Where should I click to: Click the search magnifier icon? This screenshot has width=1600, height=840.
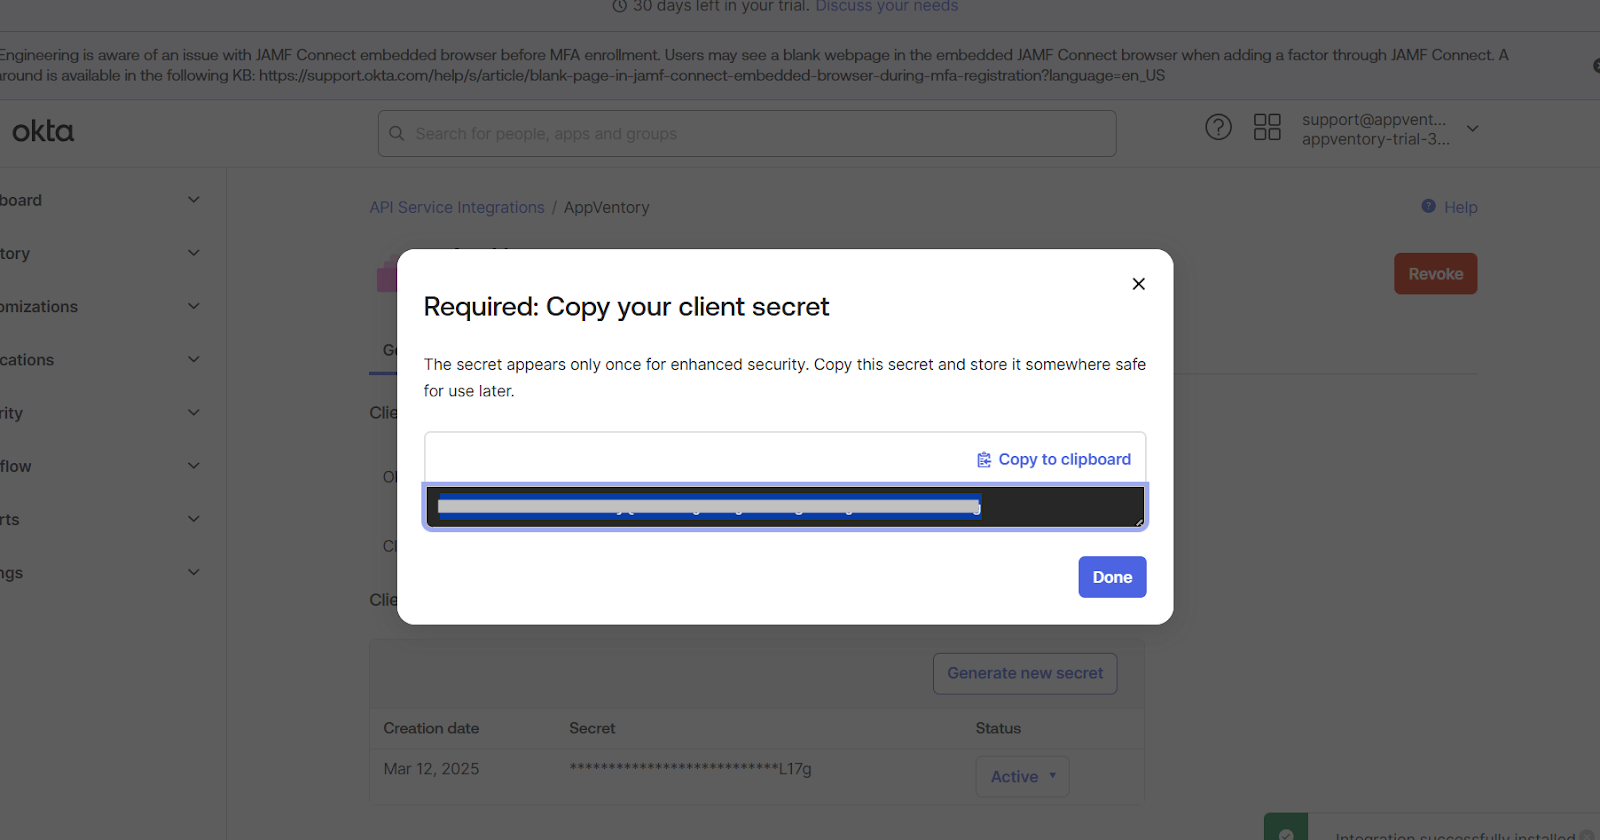point(397,134)
